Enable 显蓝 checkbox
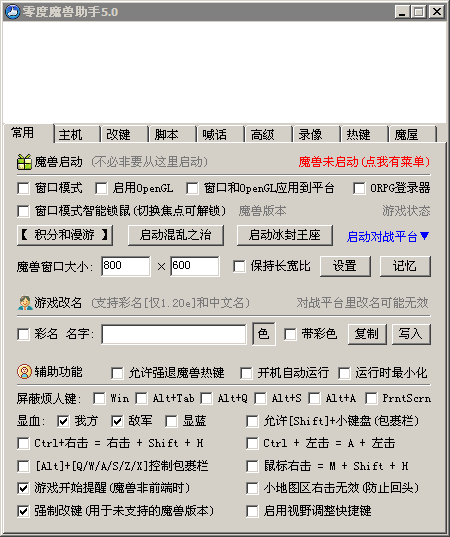This screenshot has width=450, height=537. point(171,421)
